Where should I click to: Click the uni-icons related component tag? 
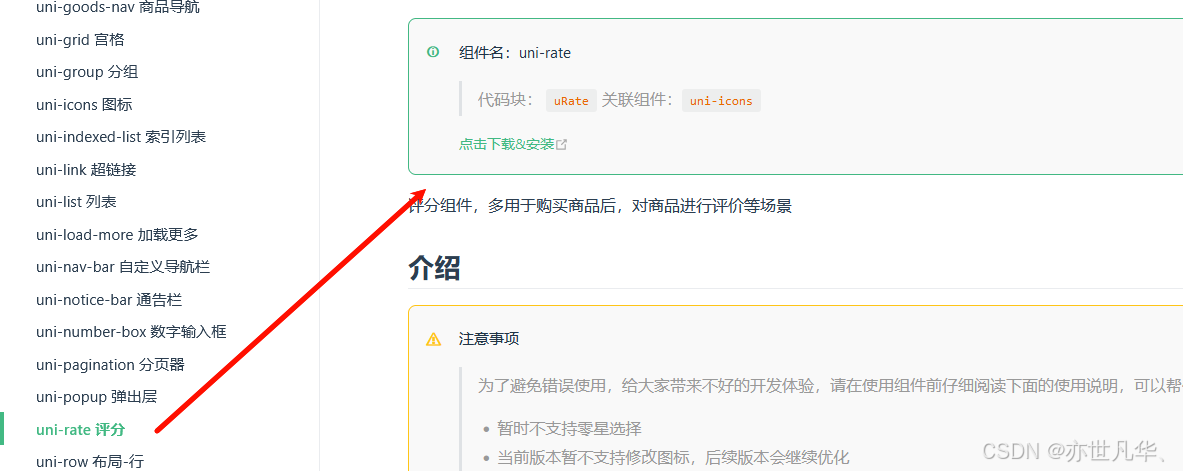pyautogui.click(x=721, y=100)
